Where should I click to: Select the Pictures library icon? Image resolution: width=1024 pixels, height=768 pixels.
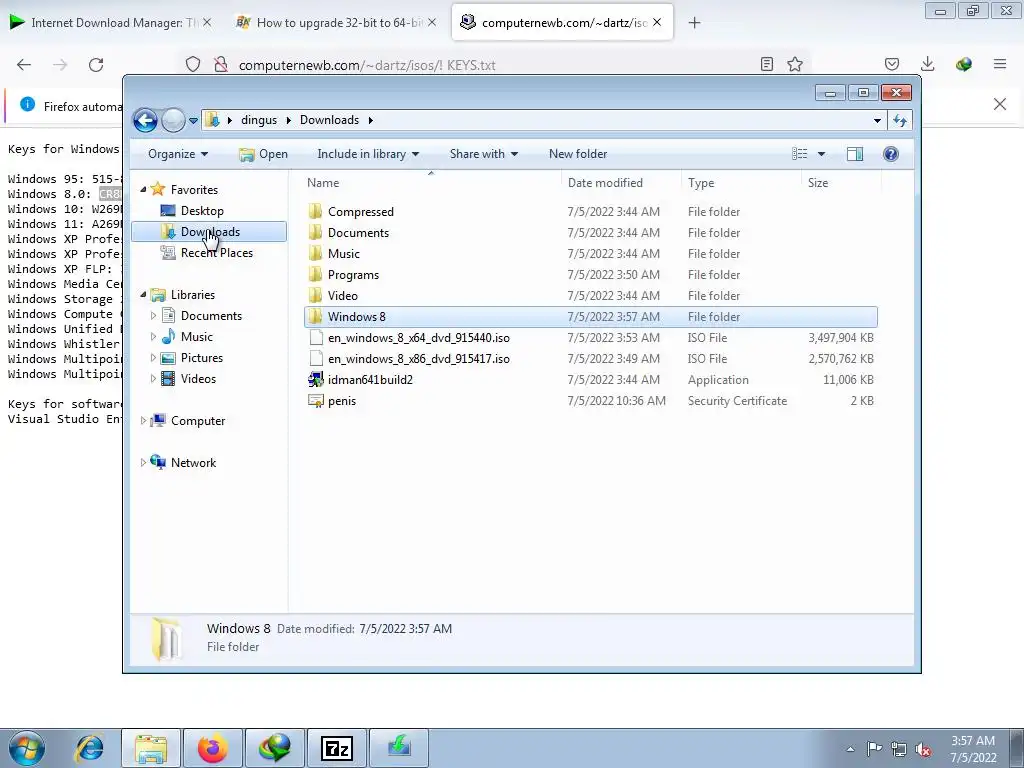click(x=168, y=358)
